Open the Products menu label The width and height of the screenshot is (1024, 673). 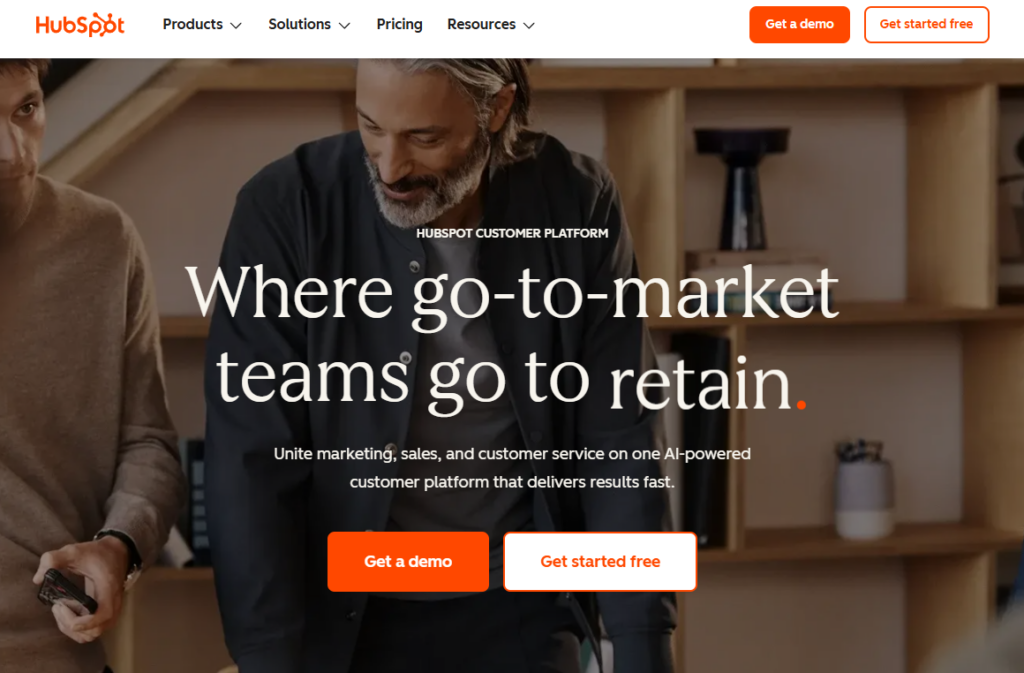pos(193,24)
